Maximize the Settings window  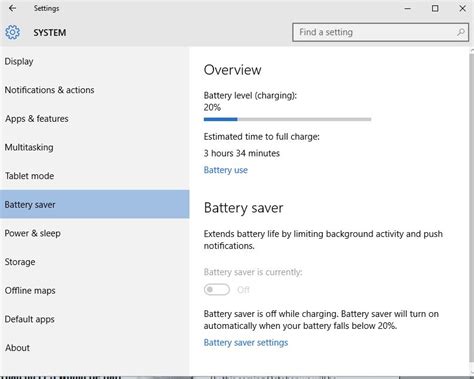[x=435, y=8]
